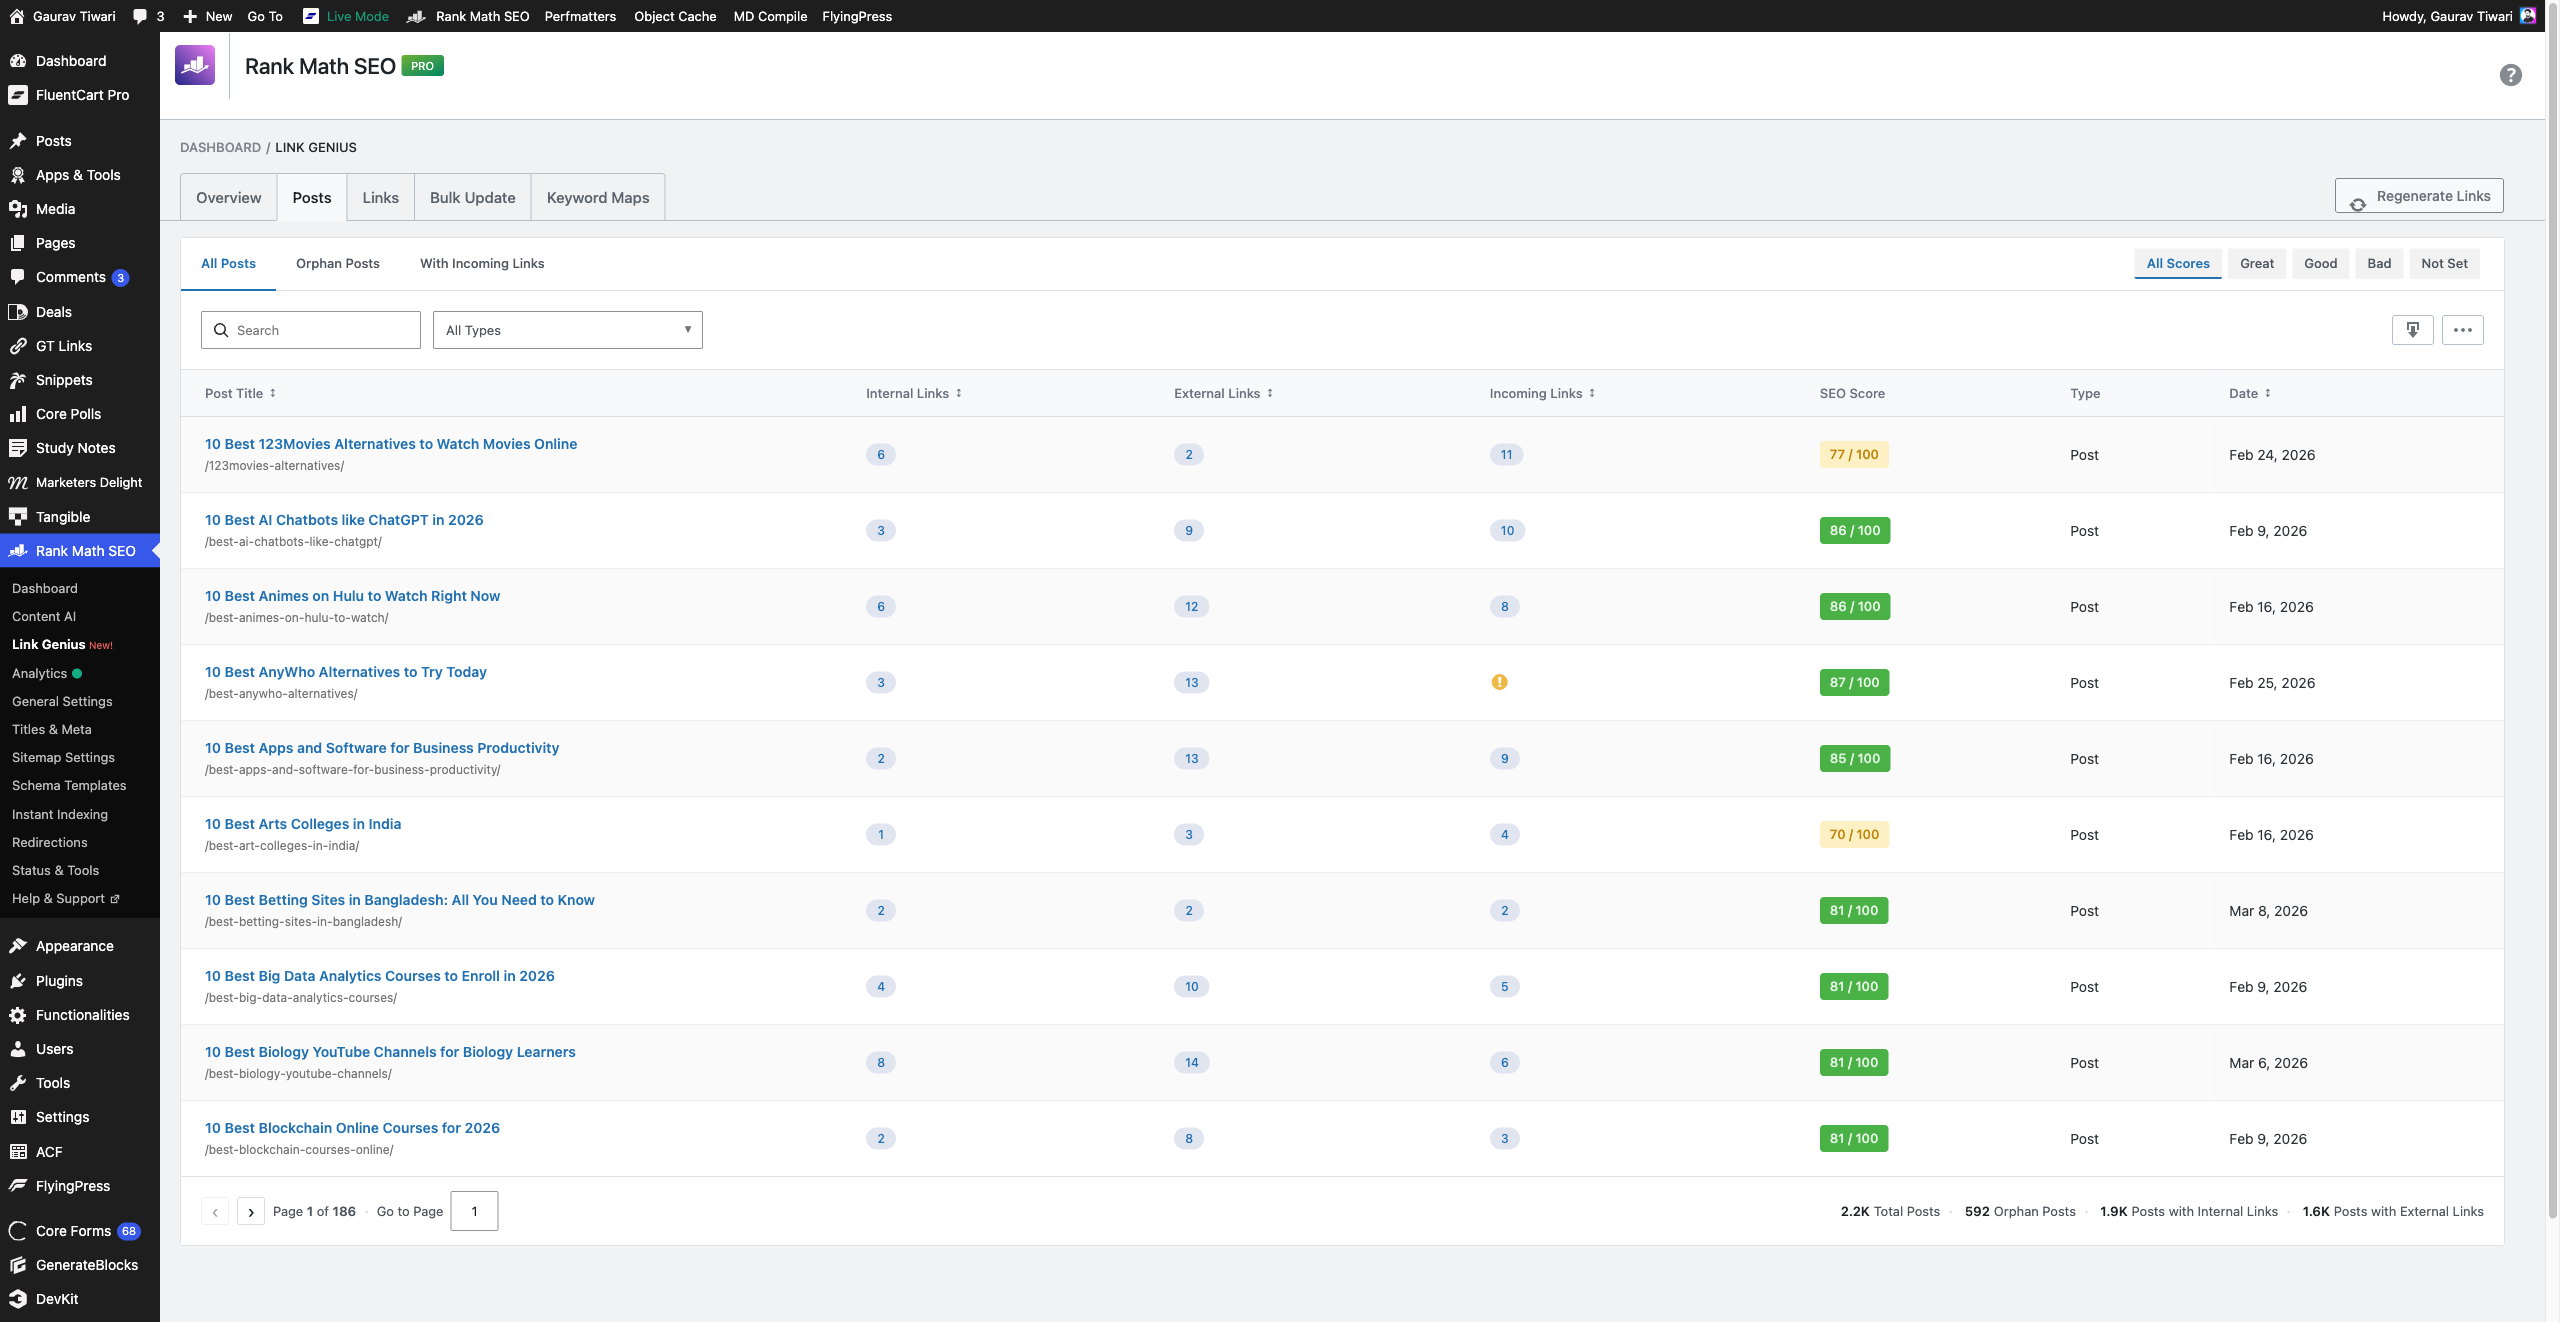Open Core Polls sidebar item
Screen dimensions: 2560x1322
[68, 414]
